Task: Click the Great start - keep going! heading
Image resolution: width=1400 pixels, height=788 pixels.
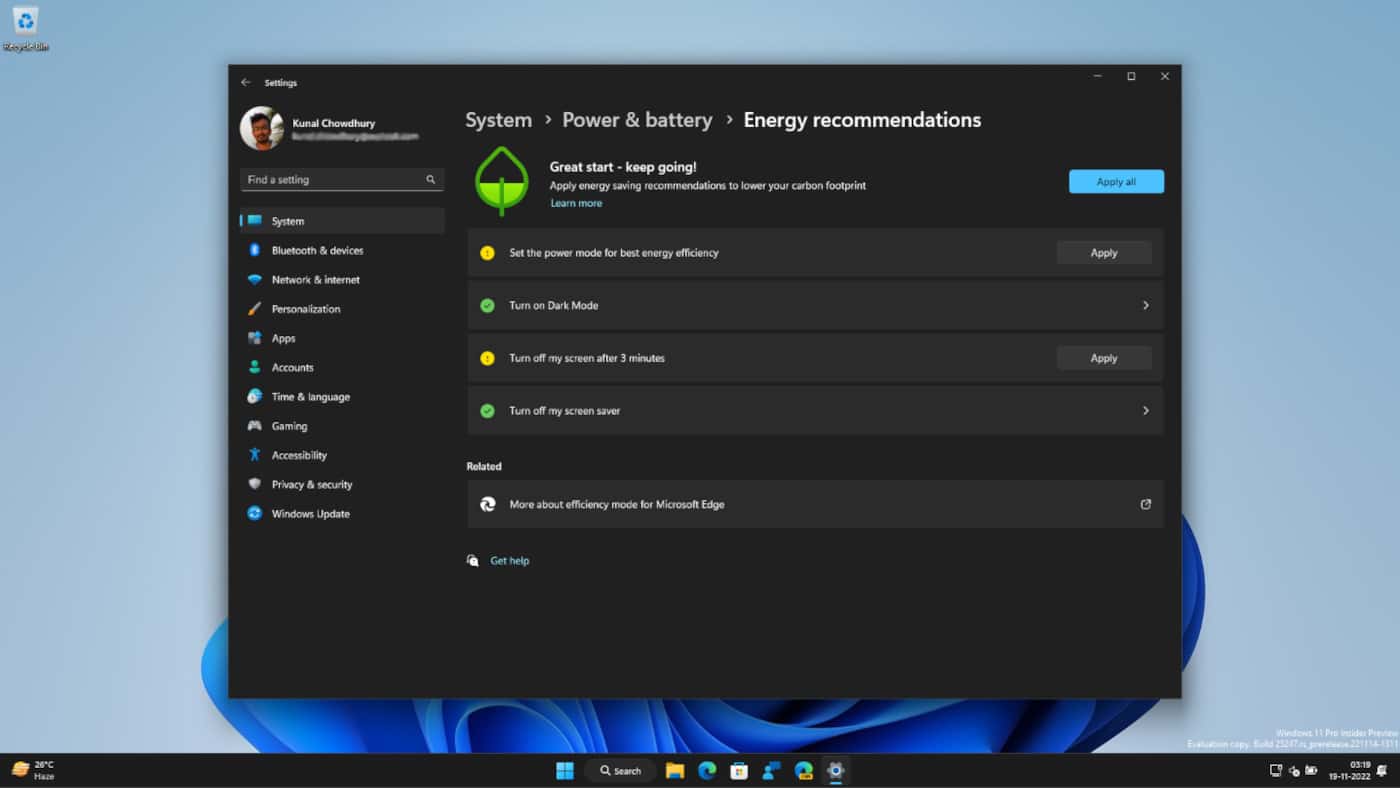Action: point(623,167)
